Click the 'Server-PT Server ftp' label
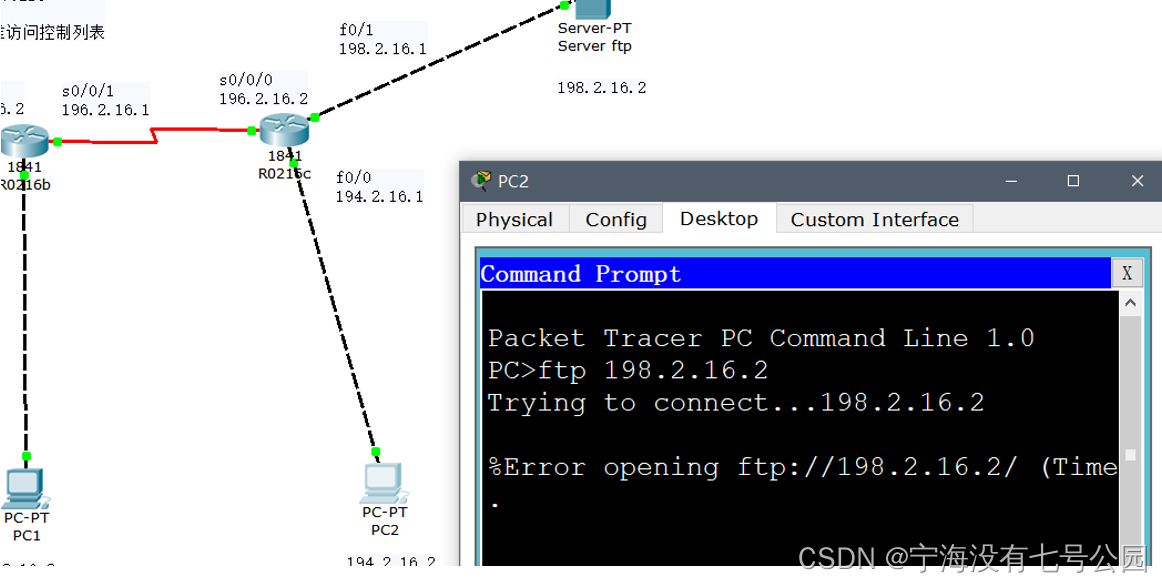Screen dimensions: 1162x583 [594, 37]
